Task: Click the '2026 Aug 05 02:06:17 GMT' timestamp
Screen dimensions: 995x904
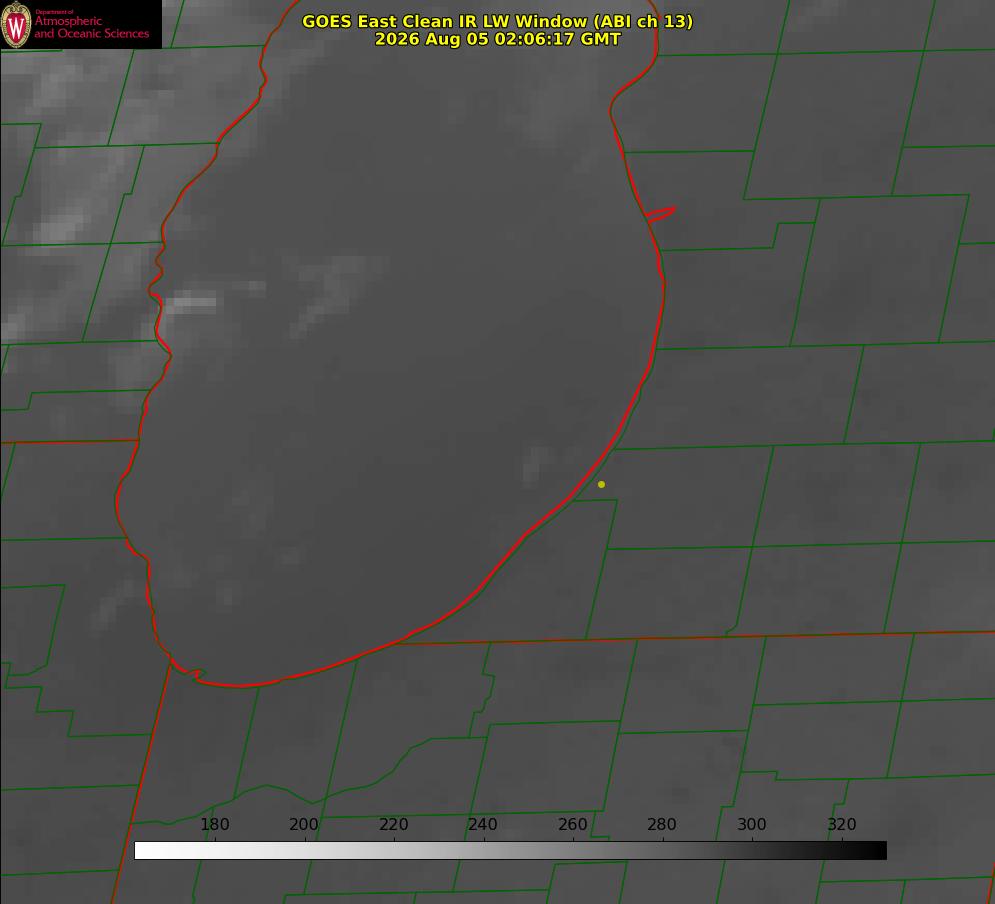Action: [498, 39]
